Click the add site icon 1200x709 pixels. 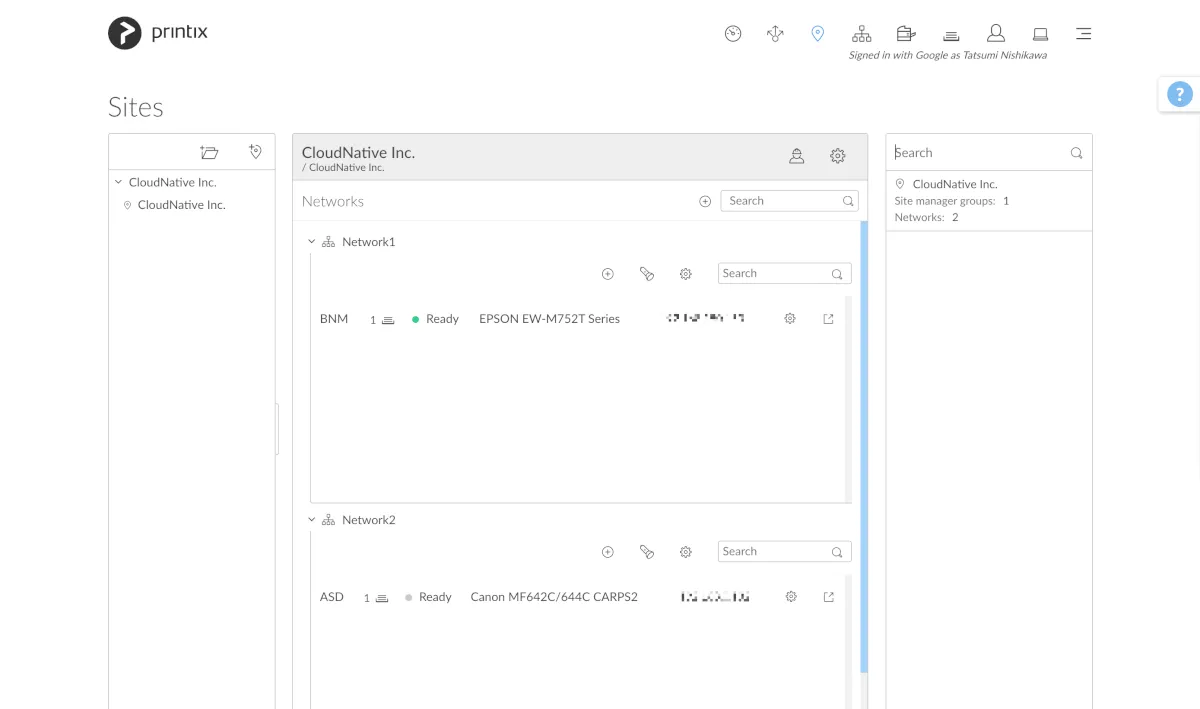[x=255, y=152]
